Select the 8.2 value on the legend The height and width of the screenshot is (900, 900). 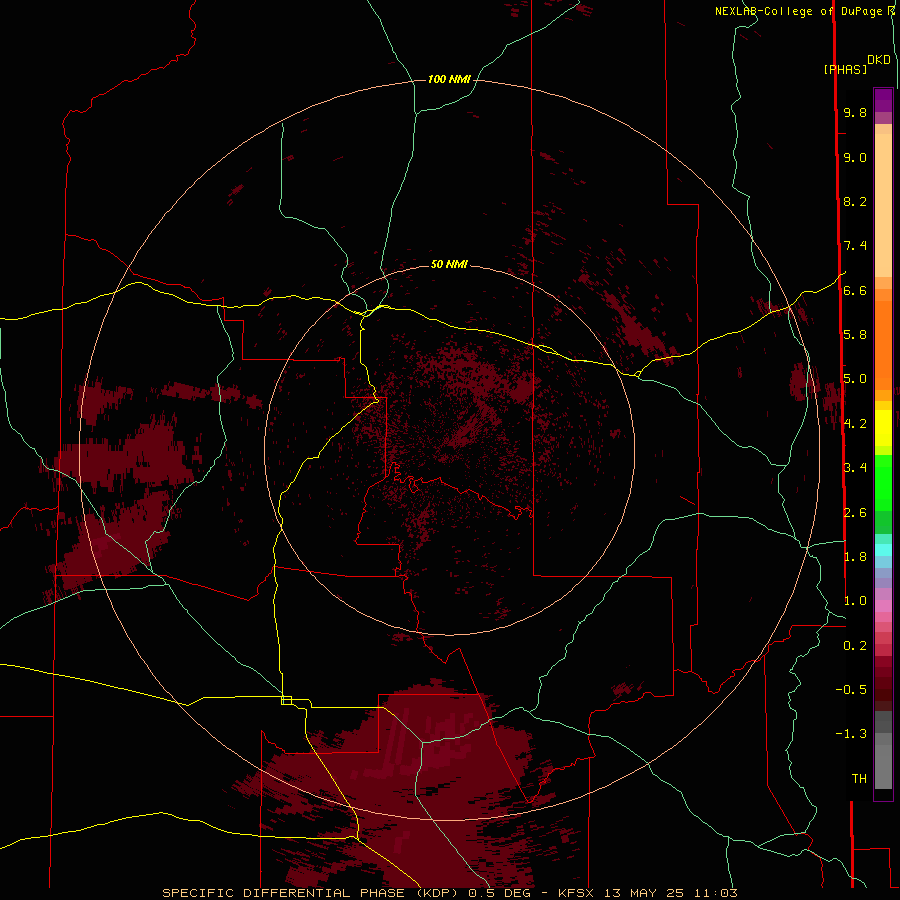[x=855, y=201]
